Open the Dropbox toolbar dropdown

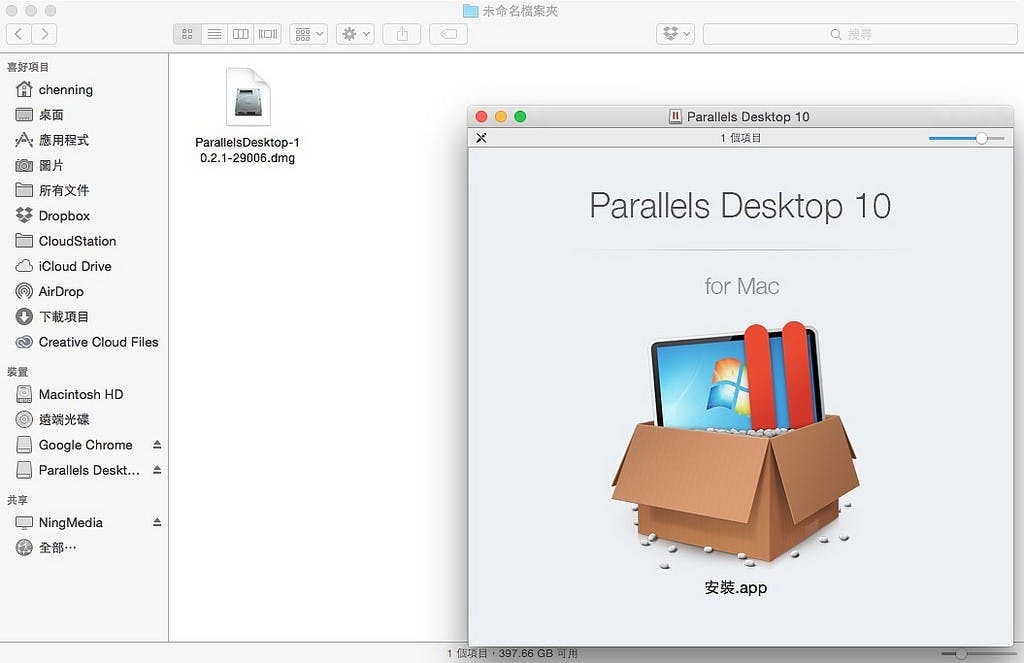(675, 34)
